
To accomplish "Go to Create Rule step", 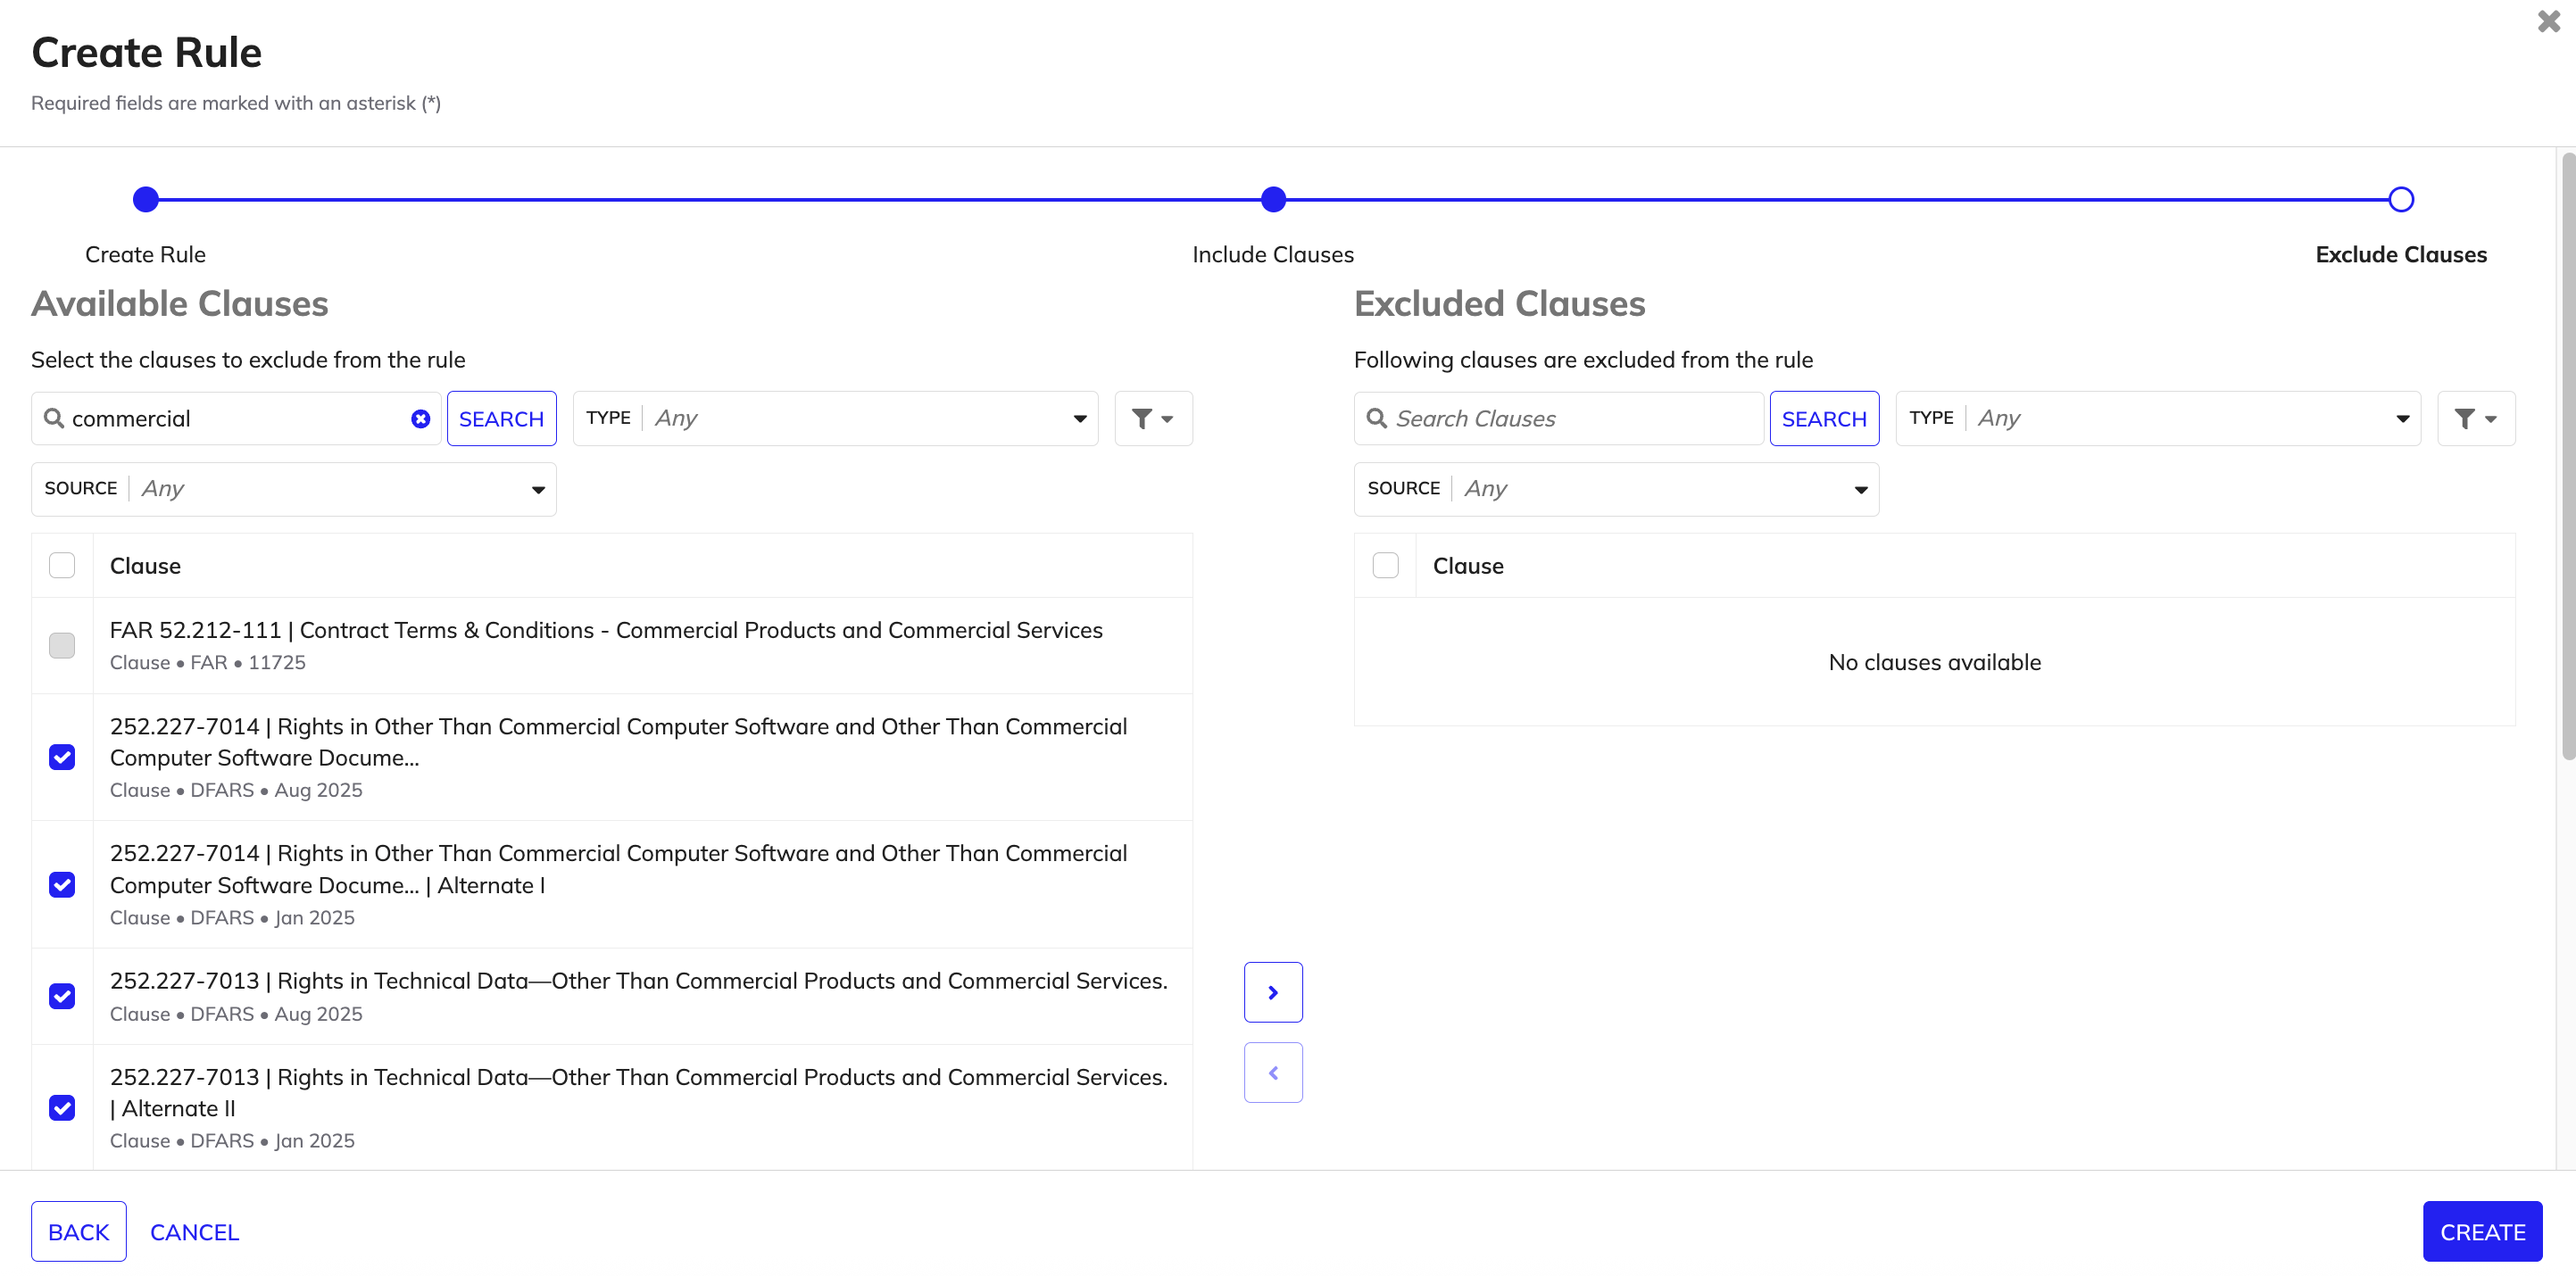I will click(x=145, y=255).
